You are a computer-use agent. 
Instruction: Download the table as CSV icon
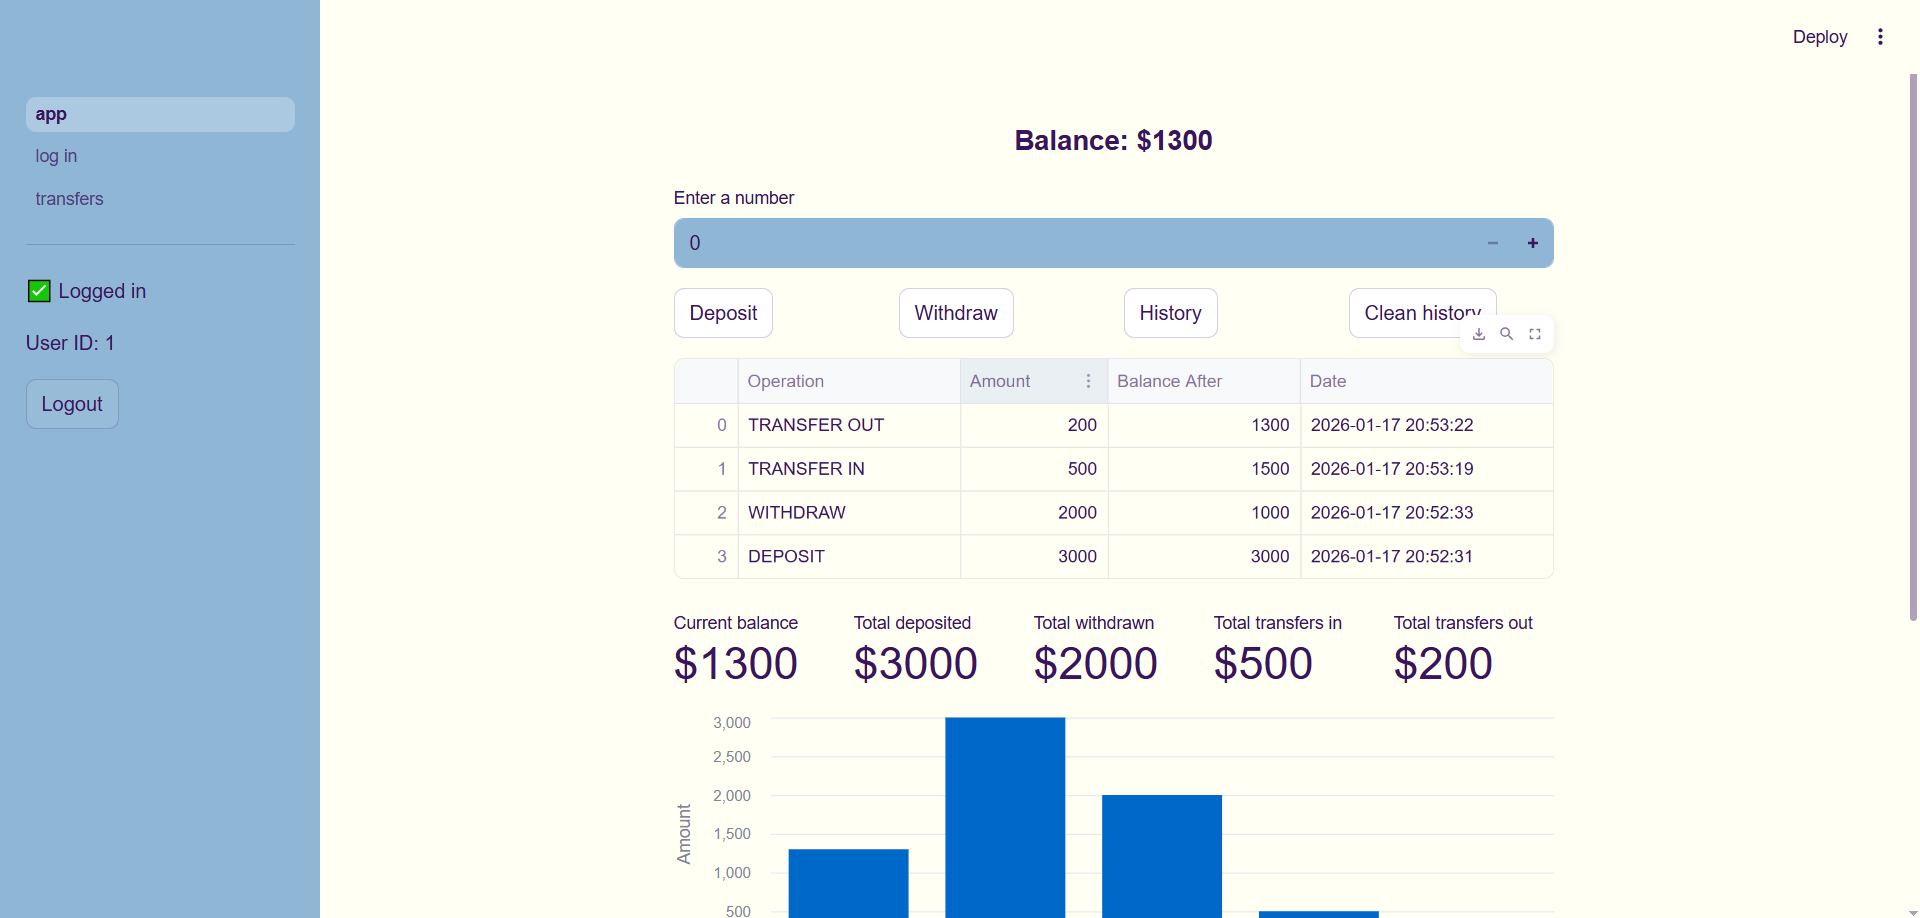(1478, 334)
